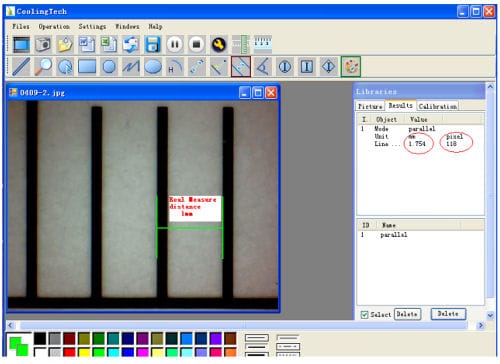
Task: Pick the bright yellow color swatch
Action: tap(84, 352)
